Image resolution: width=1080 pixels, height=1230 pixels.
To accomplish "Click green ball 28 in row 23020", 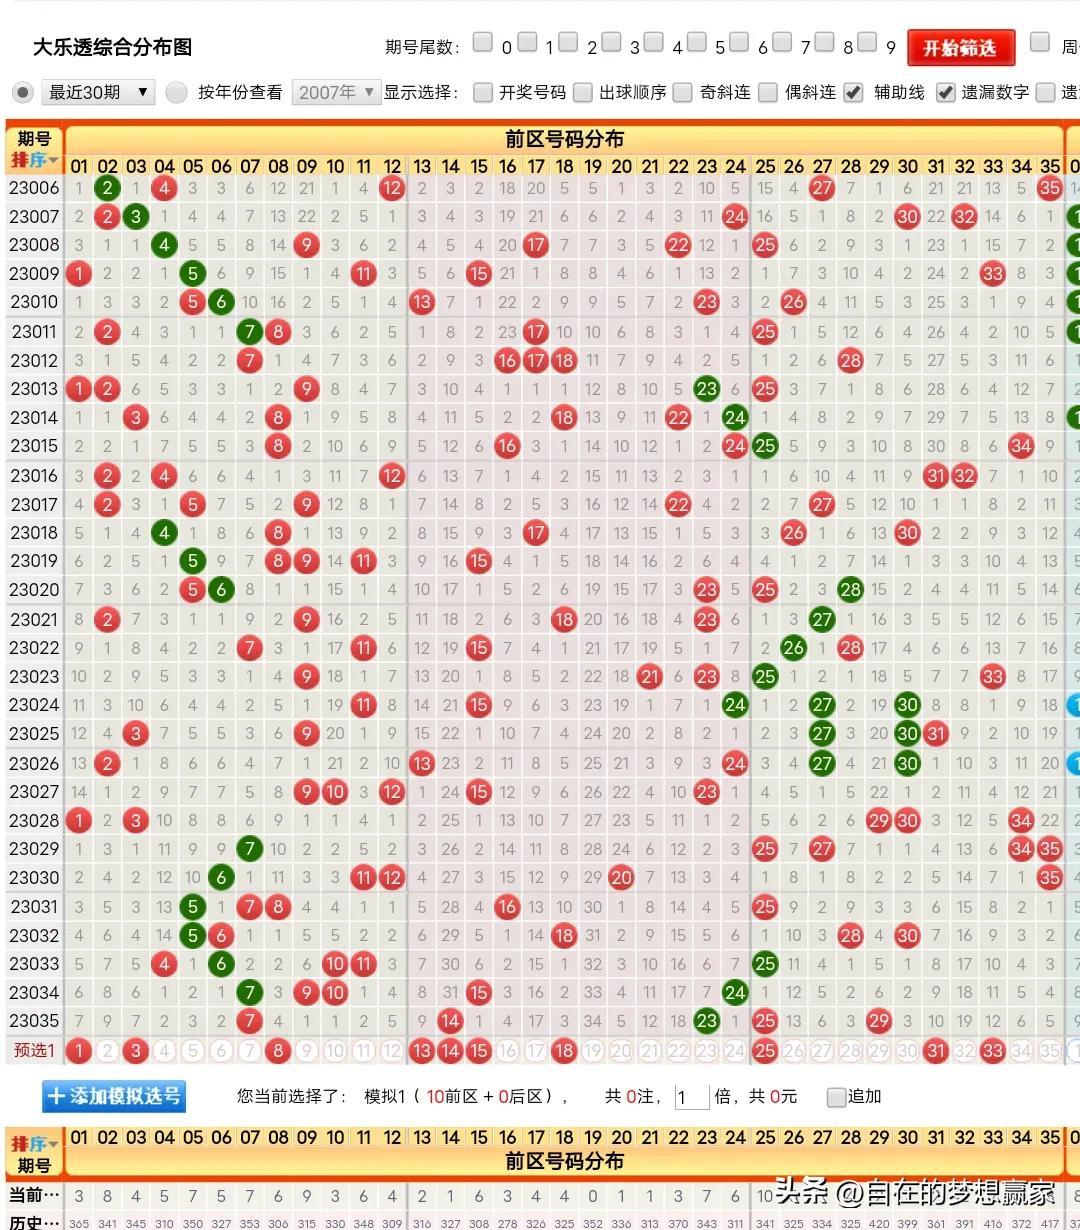I will click(851, 590).
